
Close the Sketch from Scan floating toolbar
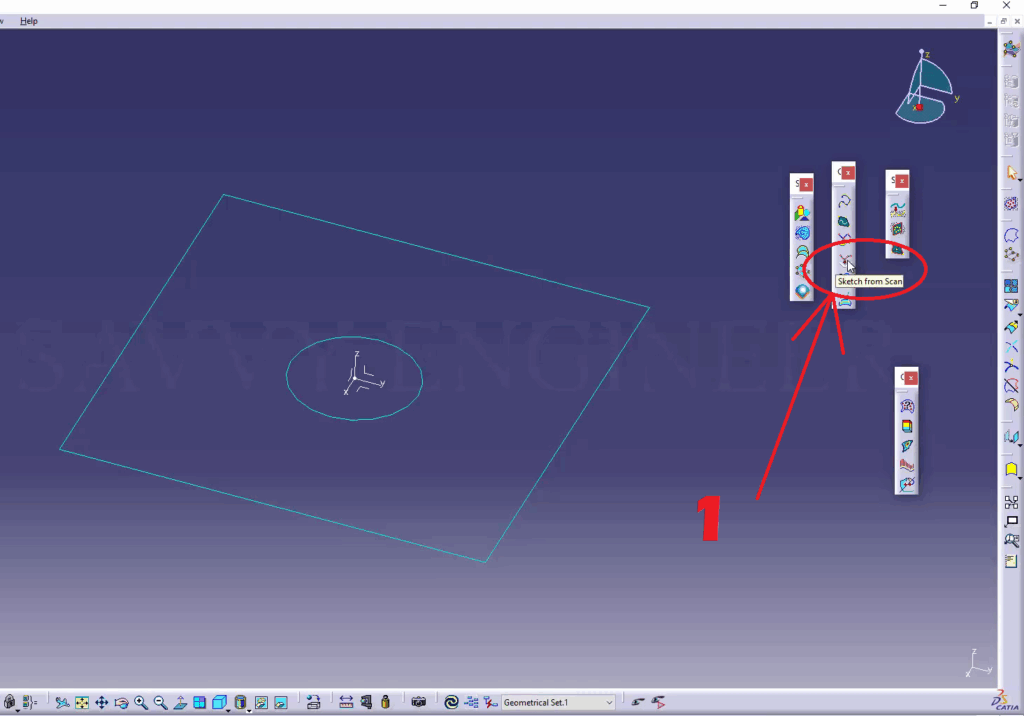click(x=848, y=172)
